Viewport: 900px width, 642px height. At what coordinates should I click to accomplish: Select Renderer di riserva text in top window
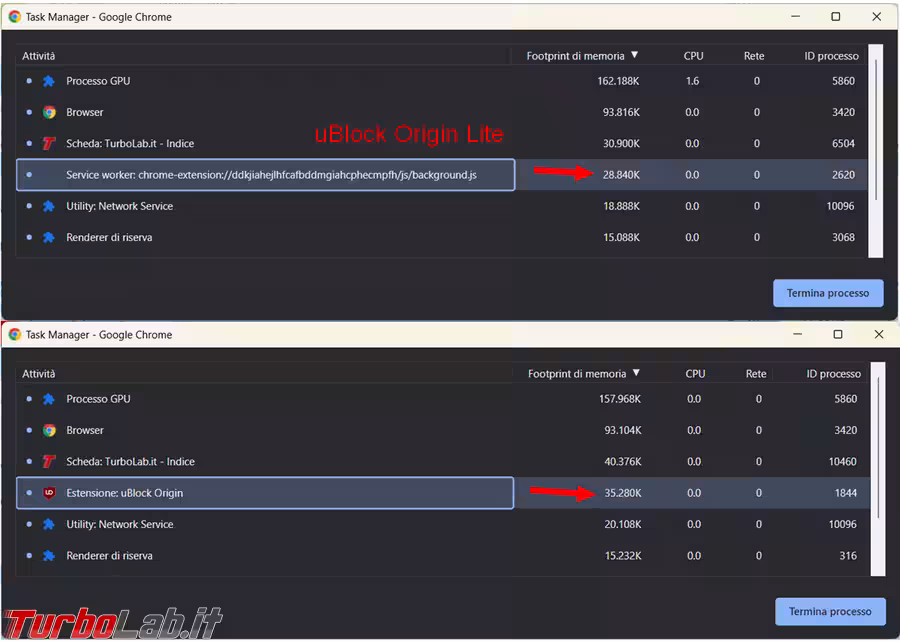pos(109,237)
